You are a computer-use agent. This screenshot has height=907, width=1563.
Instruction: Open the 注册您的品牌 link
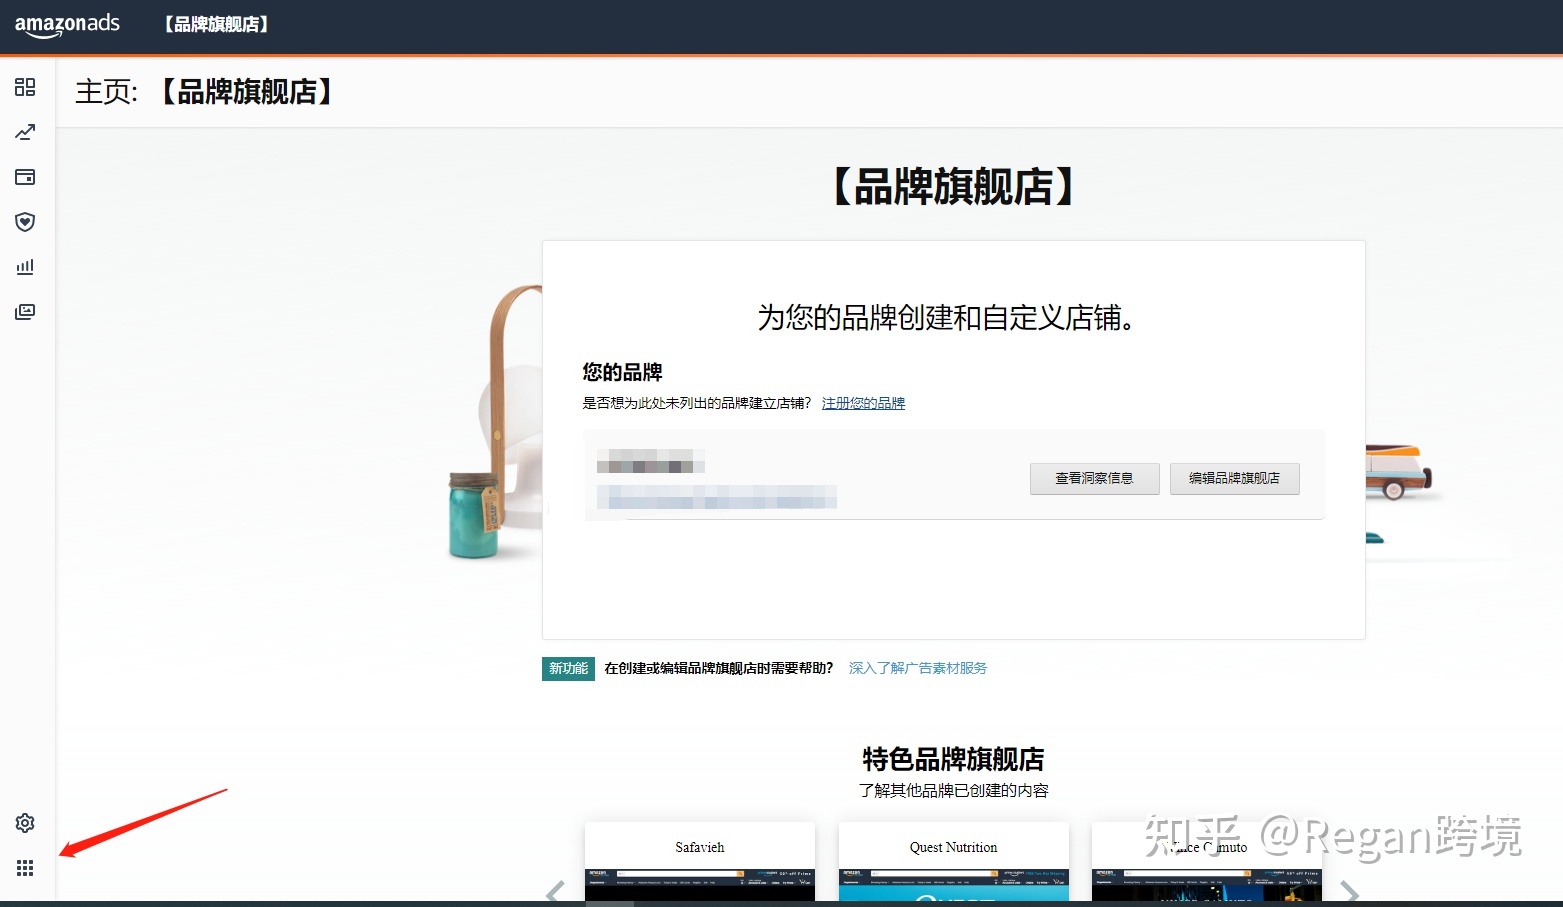click(x=863, y=402)
